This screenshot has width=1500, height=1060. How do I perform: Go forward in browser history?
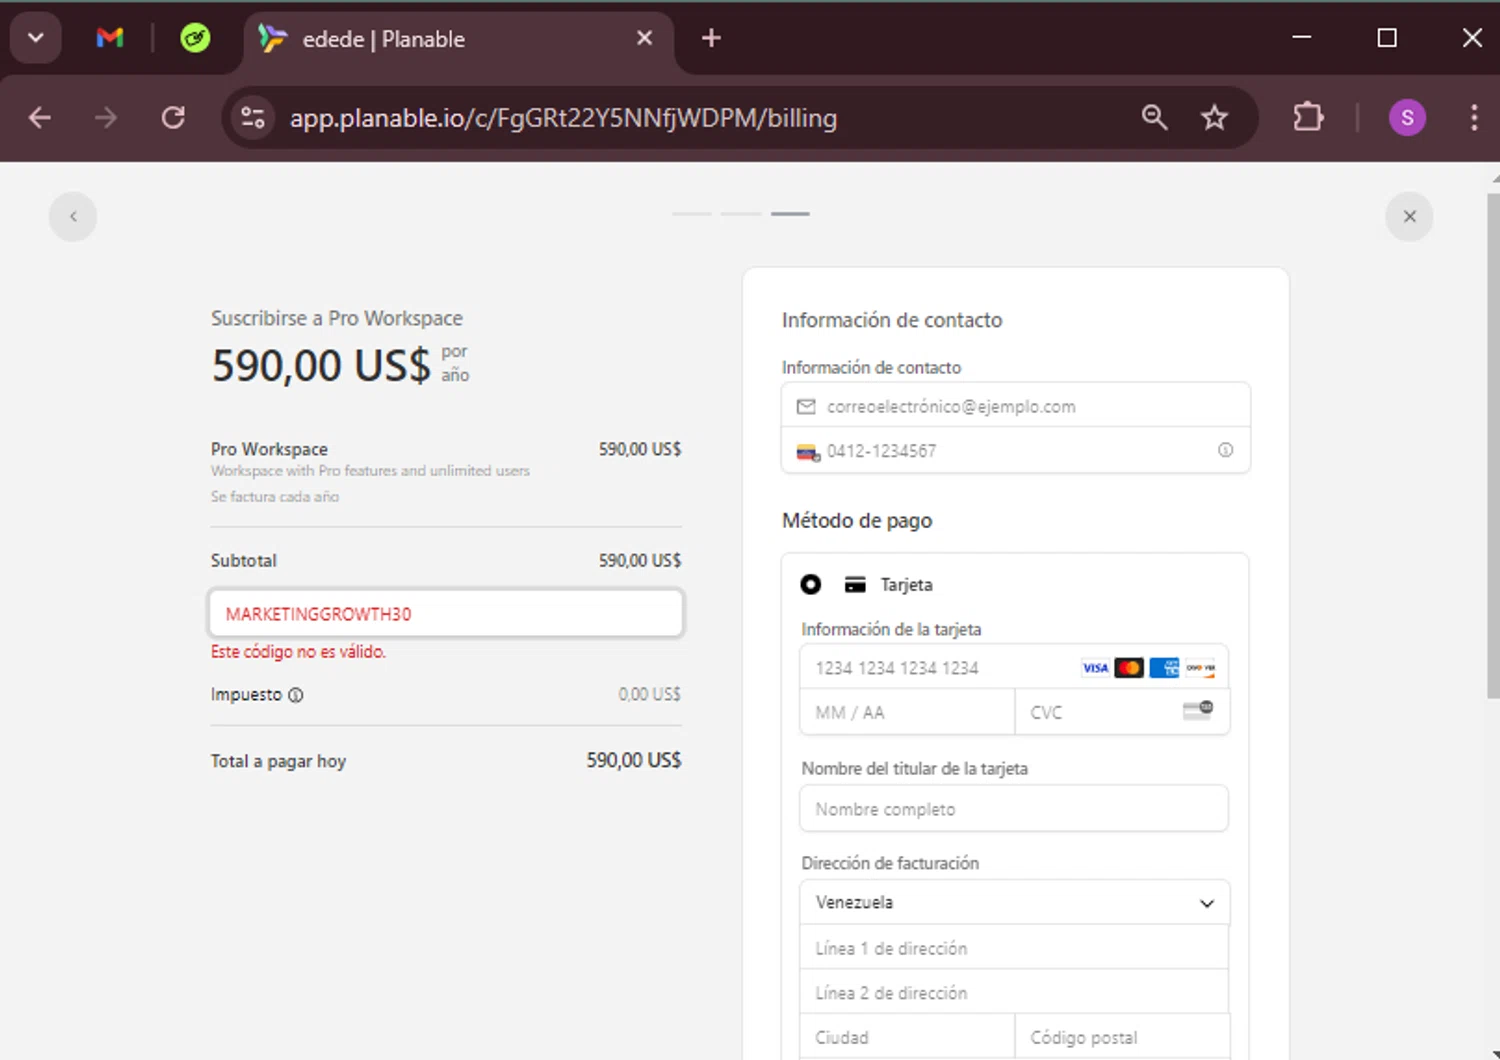click(x=106, y=118)
